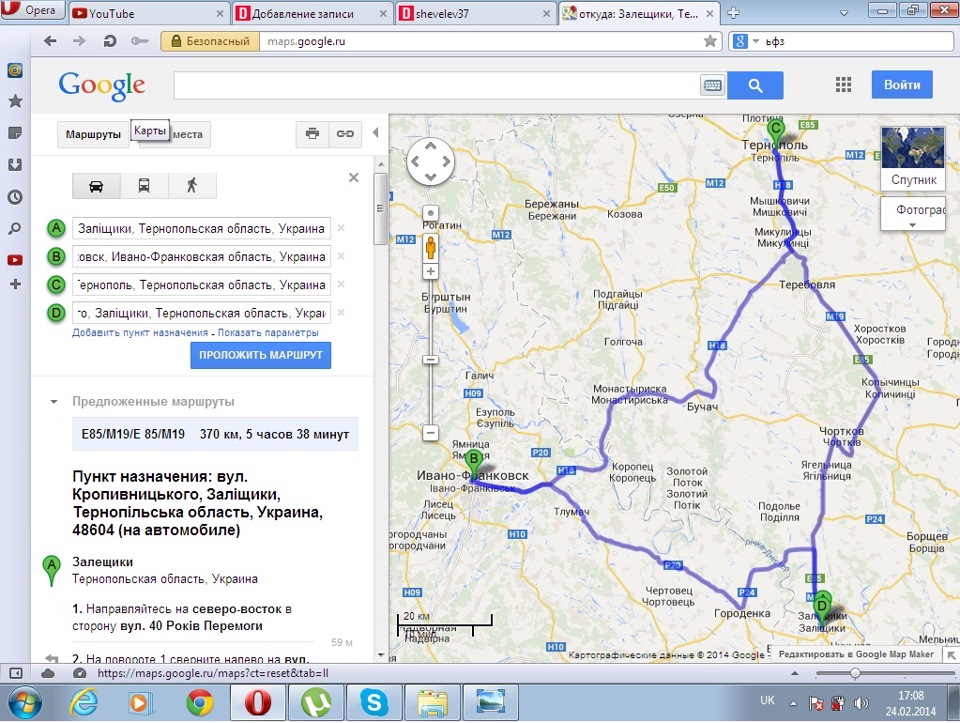Click the Показать параметры link
This screenshot has width=960, height=723.
pyautogui.click(x=268, y=332)
